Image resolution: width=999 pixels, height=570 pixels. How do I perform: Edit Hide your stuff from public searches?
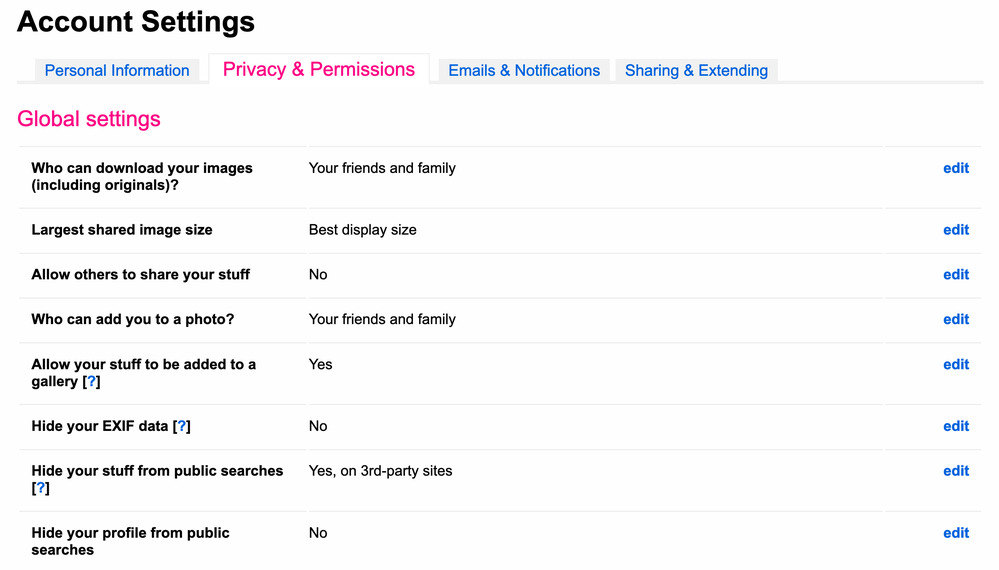[955, 471]
